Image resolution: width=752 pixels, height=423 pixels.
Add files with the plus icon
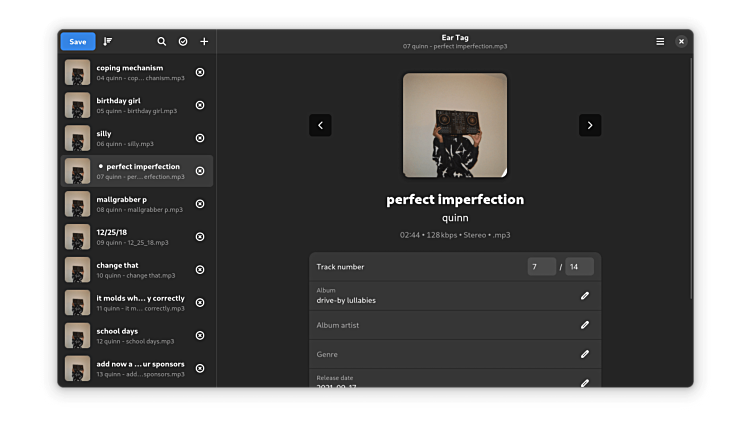point(204,41)
